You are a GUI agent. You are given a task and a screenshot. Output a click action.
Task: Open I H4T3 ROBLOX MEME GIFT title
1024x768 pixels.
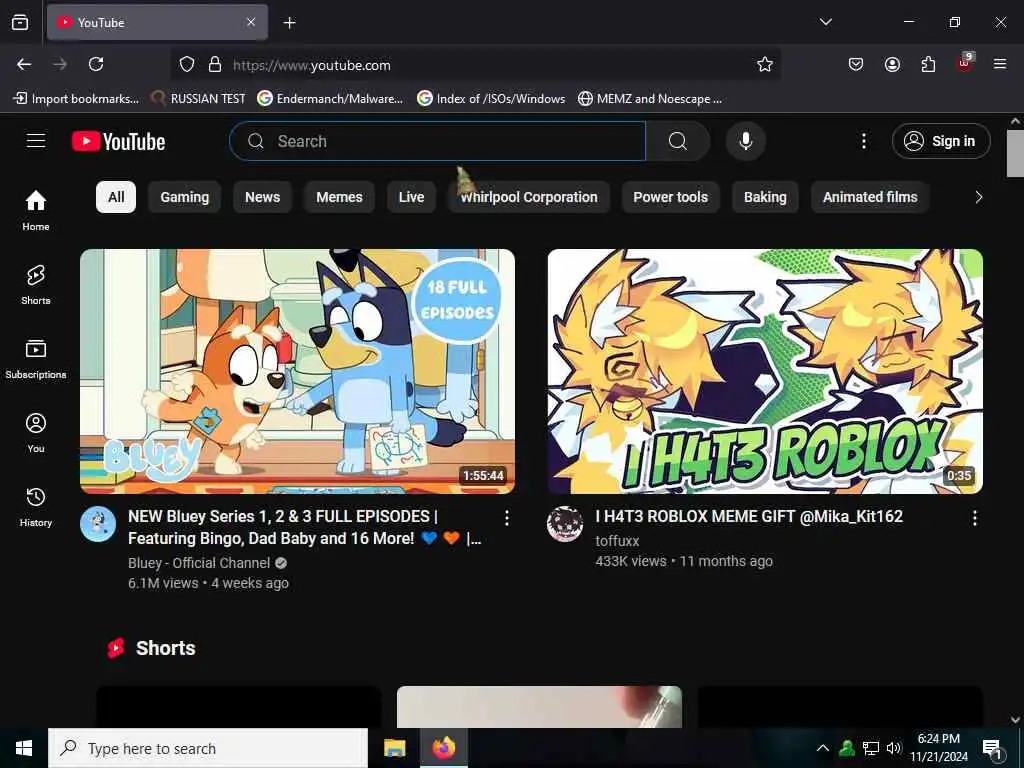(749, 517)
